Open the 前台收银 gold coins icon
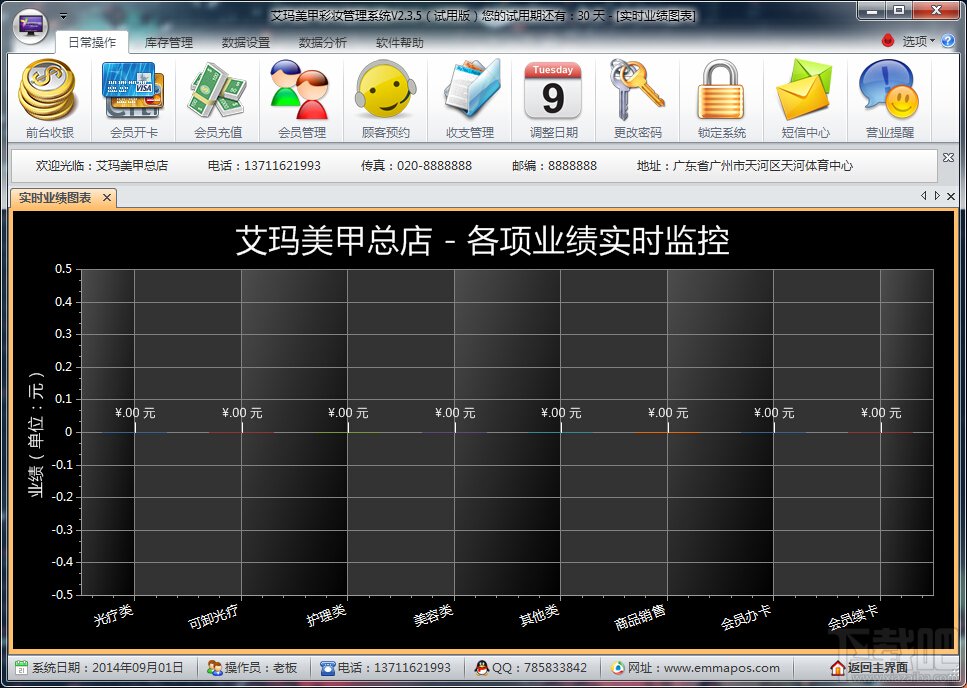The width and height of the screenshot is (967, 688). [49, 89]
